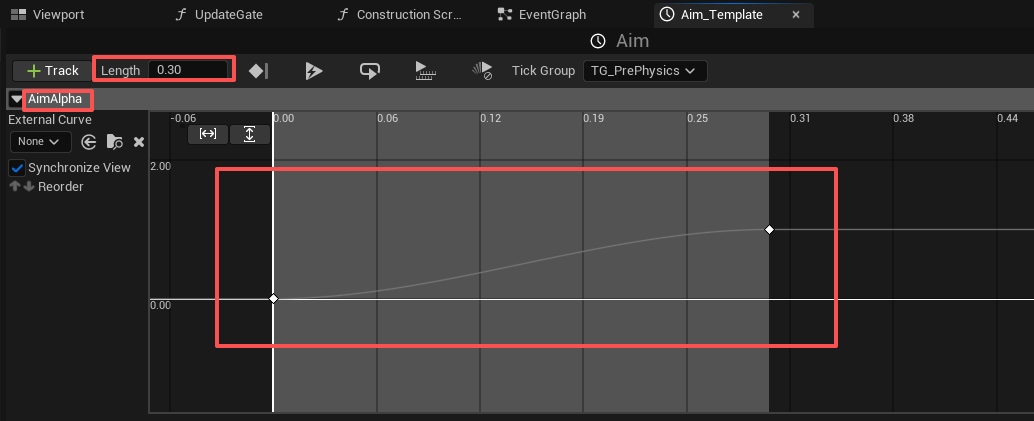Screen dimensions: 1034x421
Task: Click the Length input field
Action: point(188,70)
